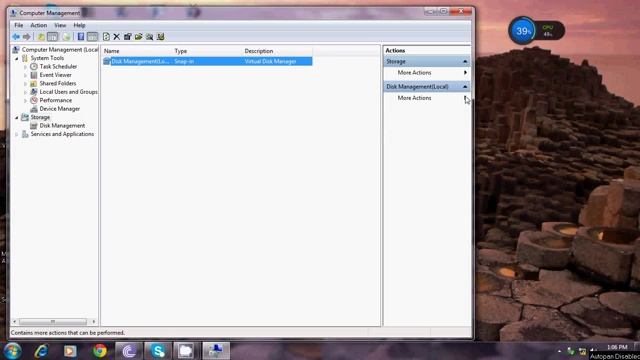The image size is (640, 360).
Task: Click the Task Scheduler clock icon
Action: [34, 67]
